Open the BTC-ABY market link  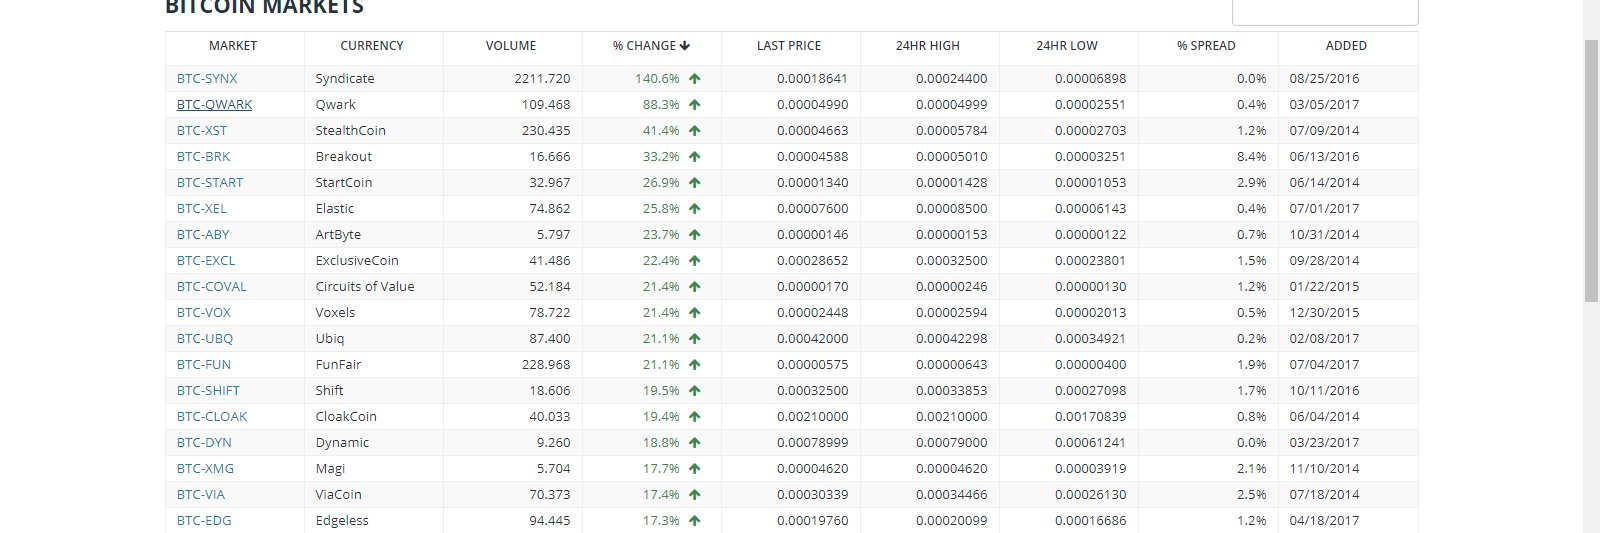click(203, 234)
